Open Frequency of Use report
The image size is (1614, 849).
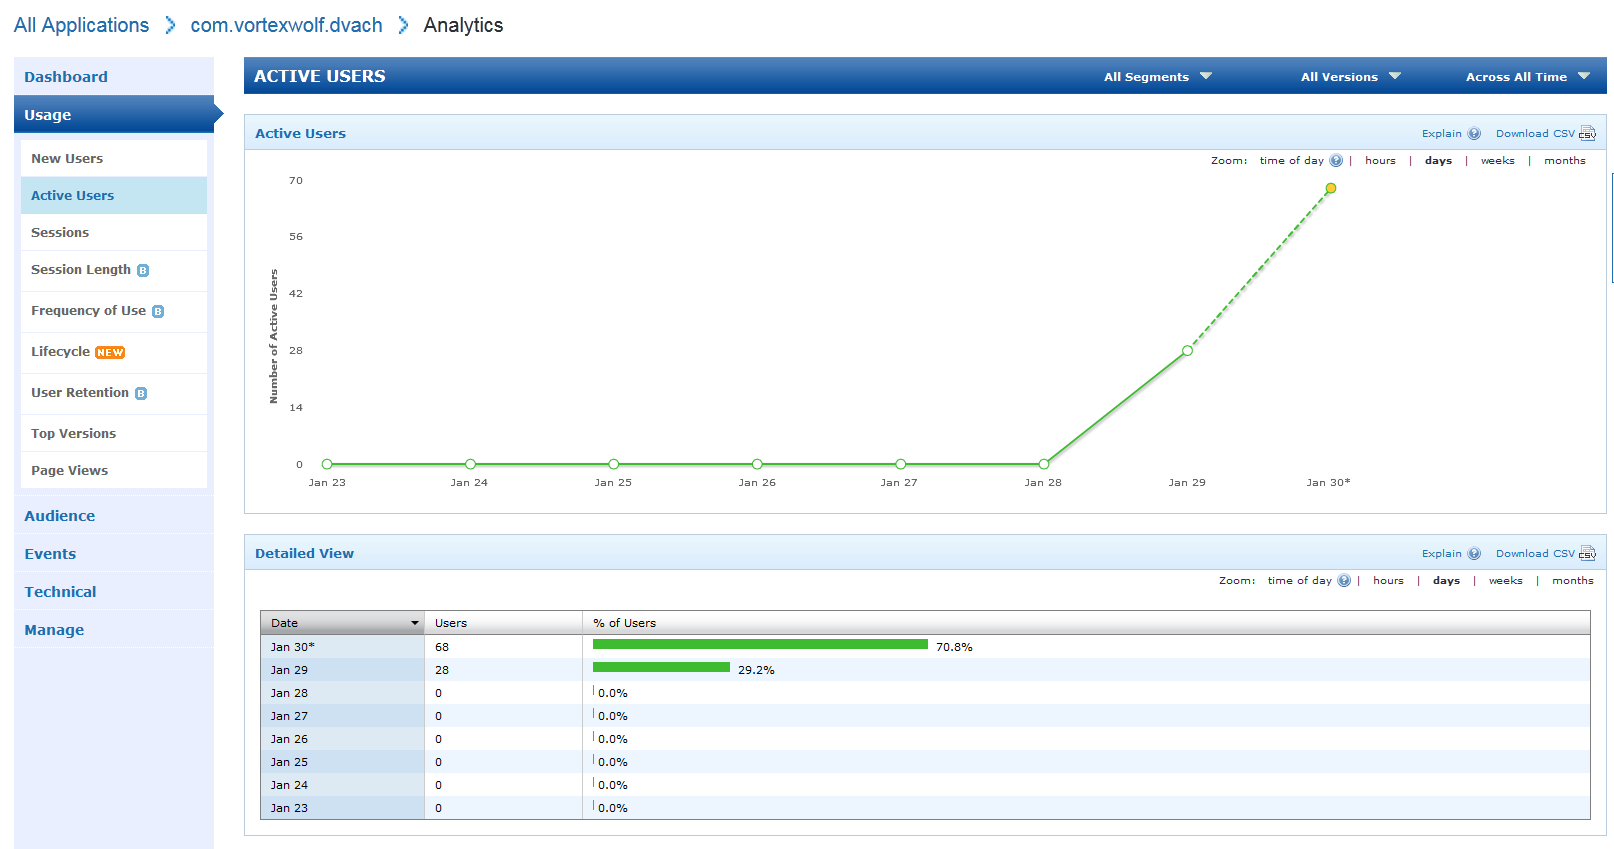(x=113, y=311)
